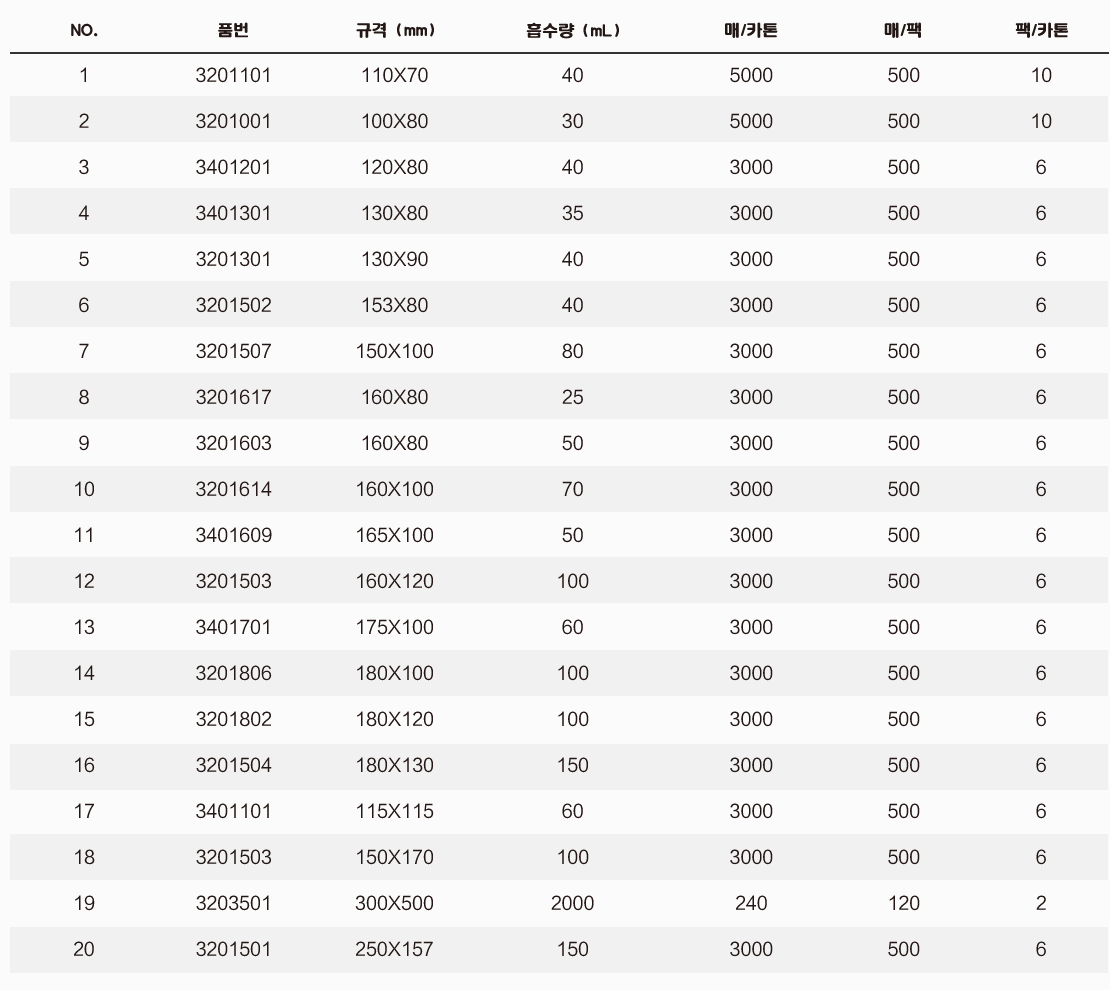Select the 180X130 size cell
This screenshot has height=990, width=1110.
(x=395, y=765)
